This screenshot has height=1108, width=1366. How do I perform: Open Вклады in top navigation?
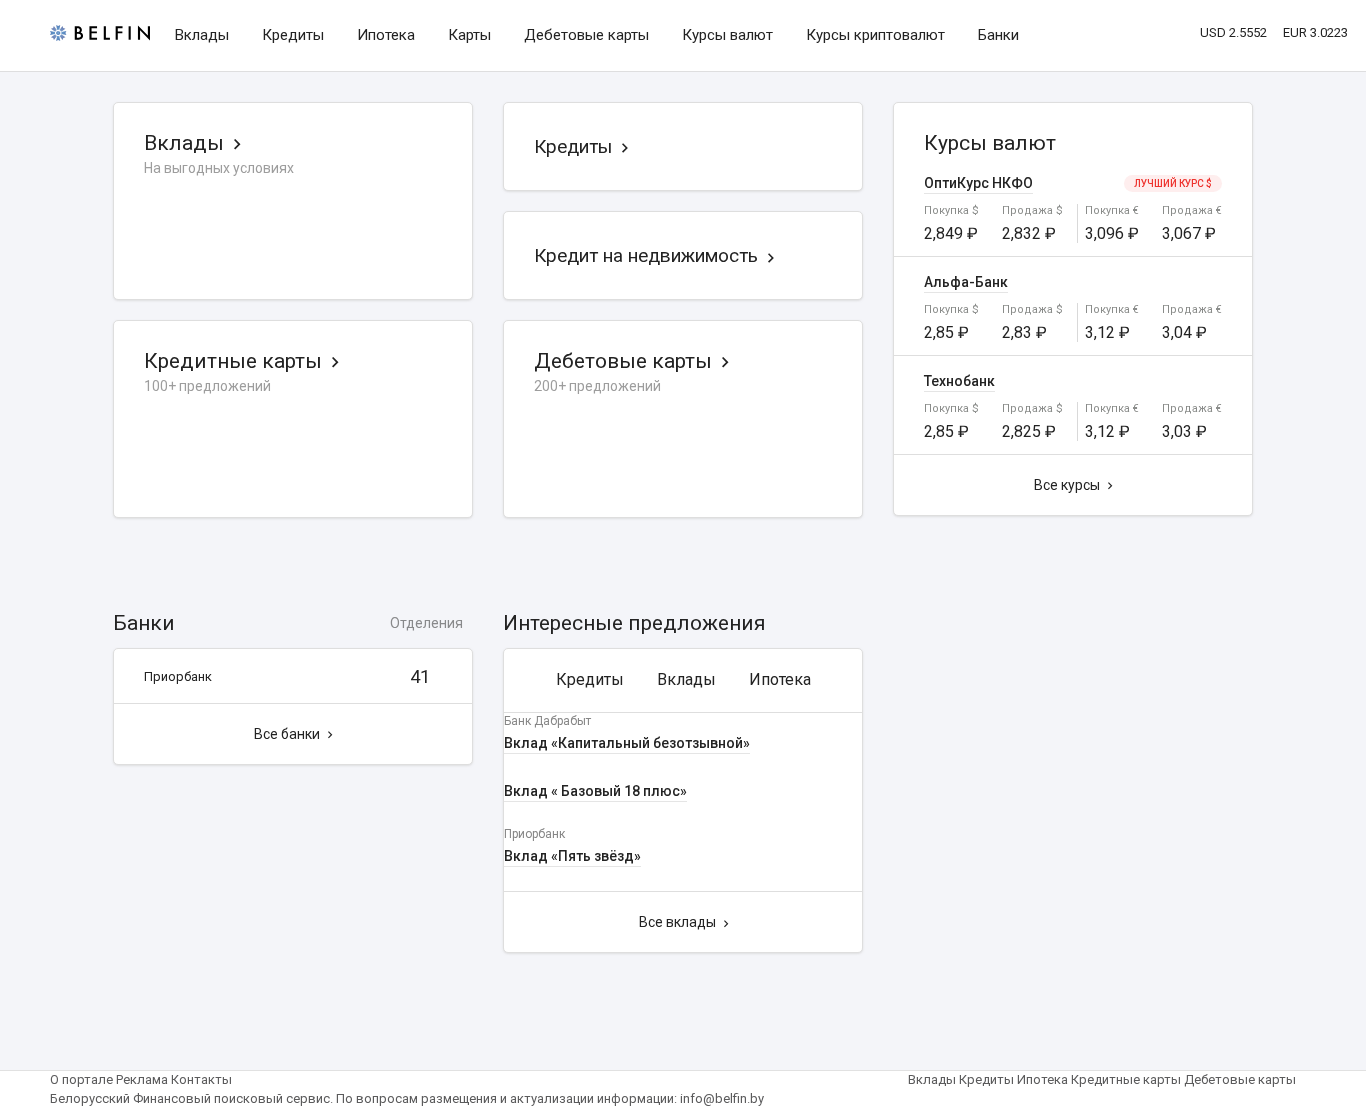pyautogui.click(x=202, y=35)
